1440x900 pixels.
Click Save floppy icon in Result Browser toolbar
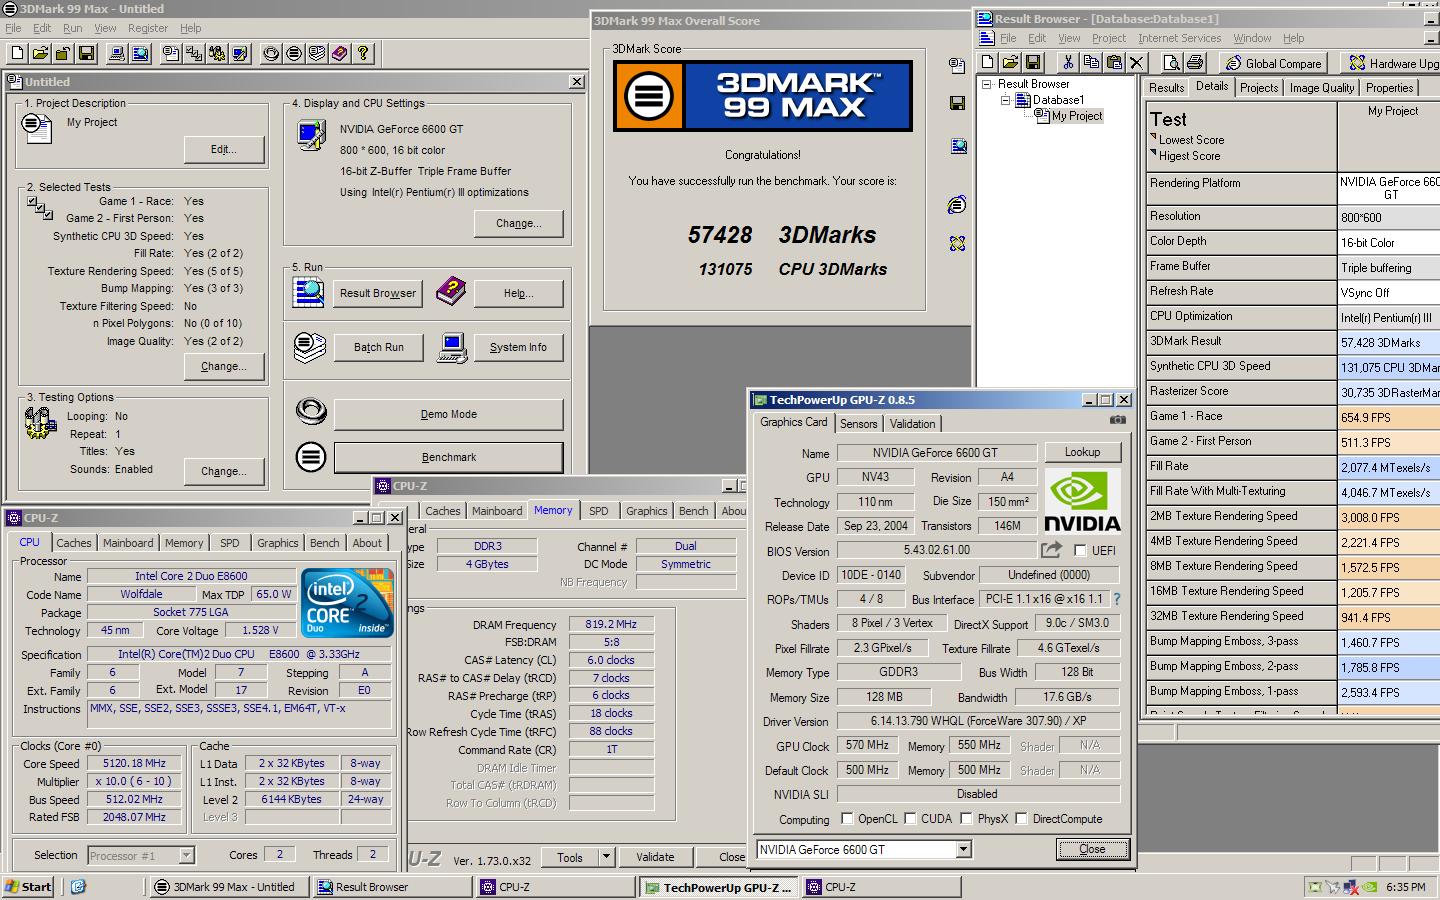(1033, 62)
